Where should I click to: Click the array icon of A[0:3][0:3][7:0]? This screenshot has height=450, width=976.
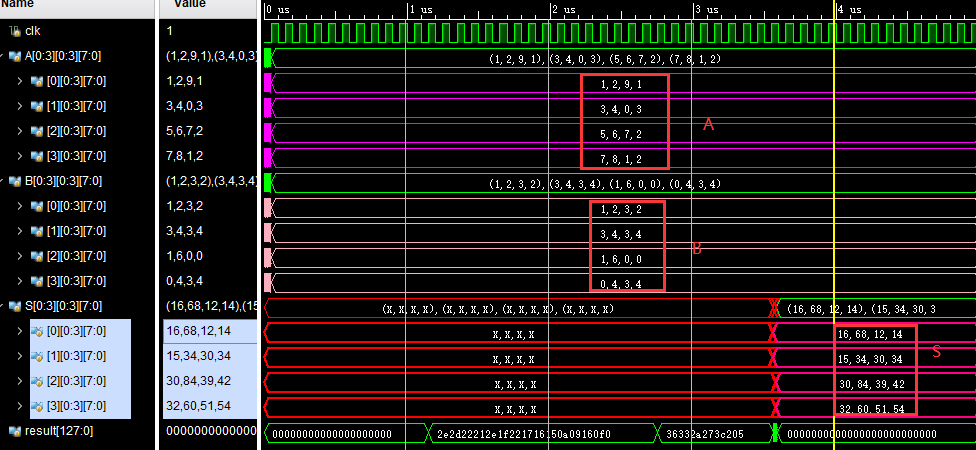click(16, 56)
